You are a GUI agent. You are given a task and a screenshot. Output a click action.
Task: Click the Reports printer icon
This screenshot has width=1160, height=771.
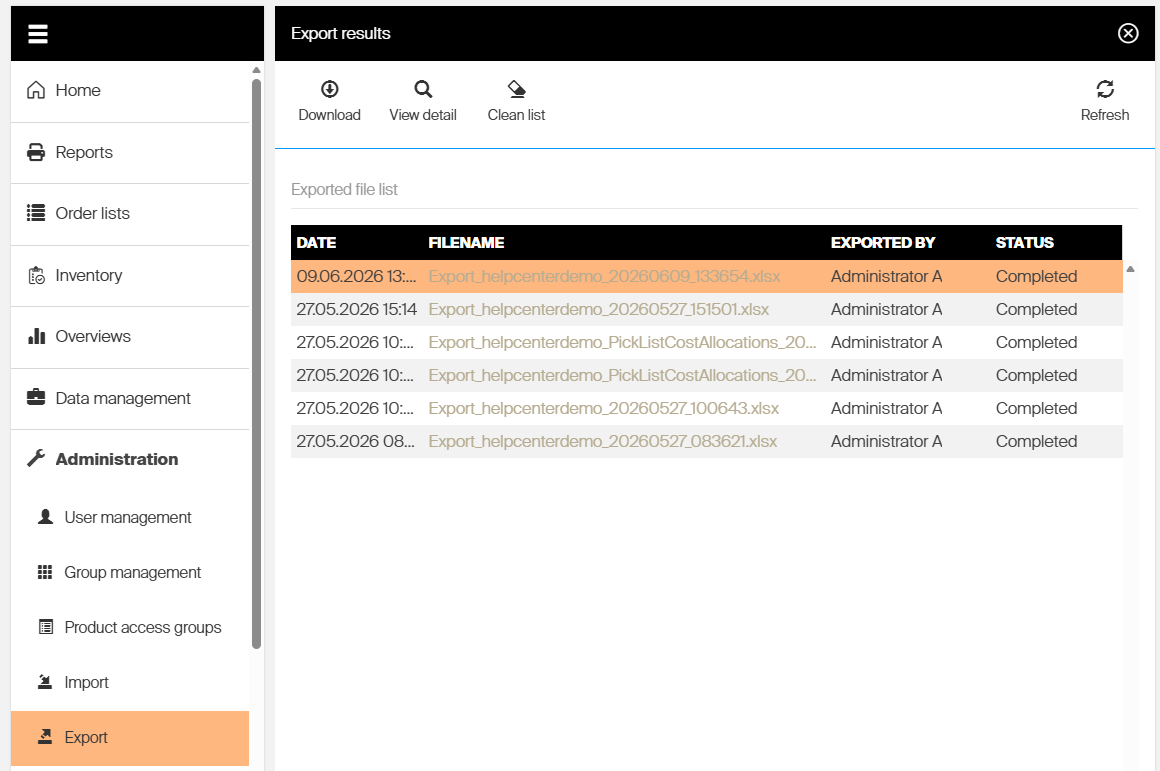tap(36, 152)
